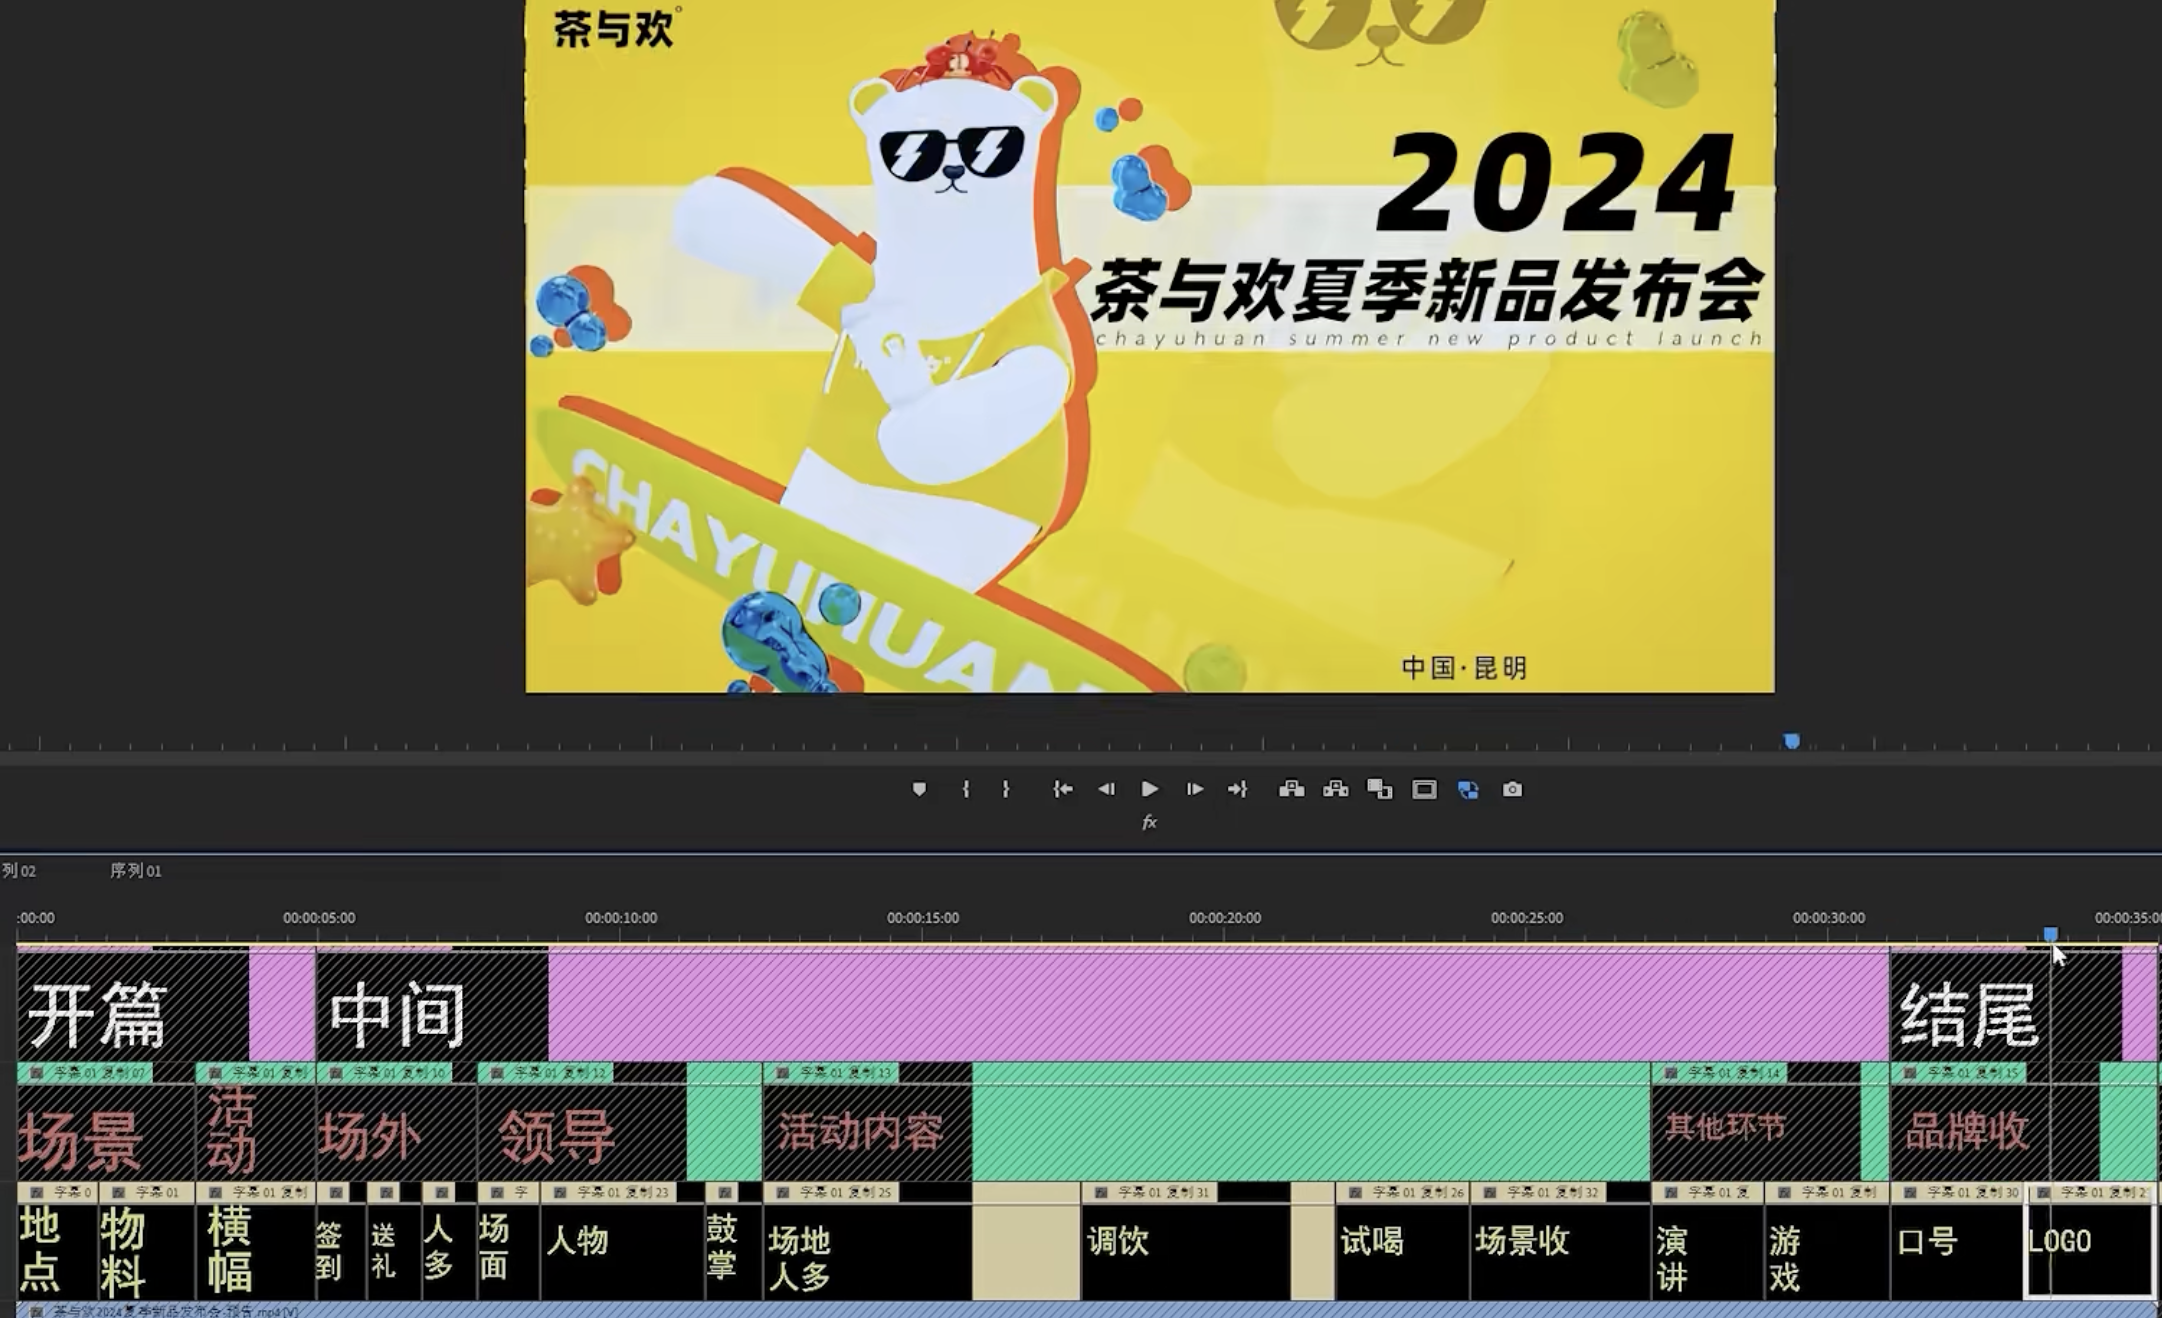Toggle the safe margins display button
Image resolution: width=2162 pixels, height=1318 pixels.
click(1424, 789)
